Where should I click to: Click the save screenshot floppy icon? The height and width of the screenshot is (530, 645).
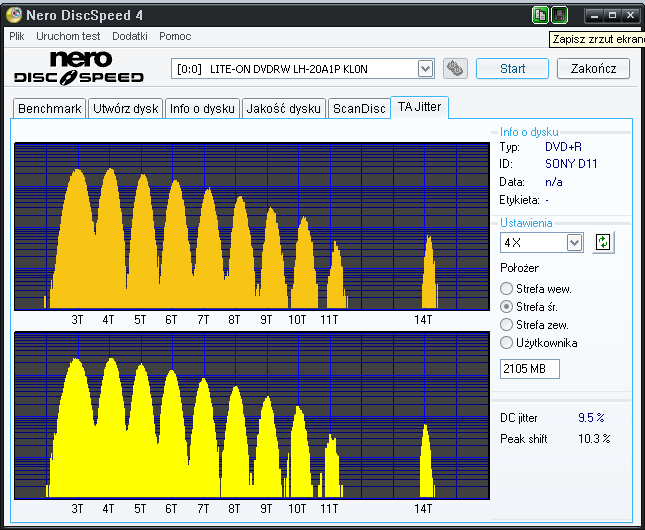559,15
